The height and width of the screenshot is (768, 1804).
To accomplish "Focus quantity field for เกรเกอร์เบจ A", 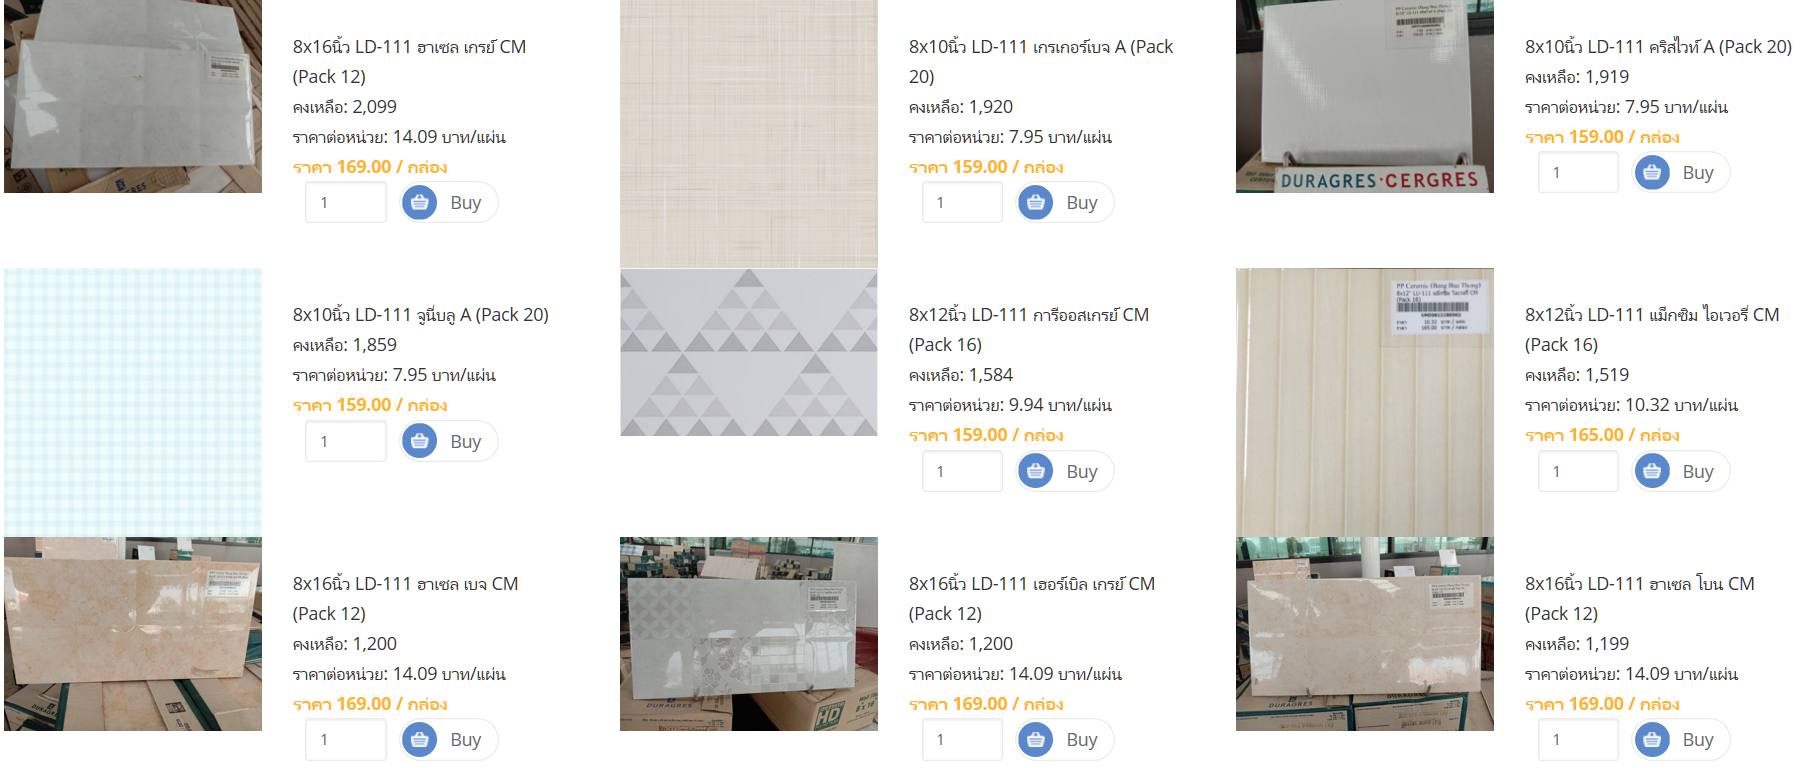I will pyautogui.click(x=962, y=203).
